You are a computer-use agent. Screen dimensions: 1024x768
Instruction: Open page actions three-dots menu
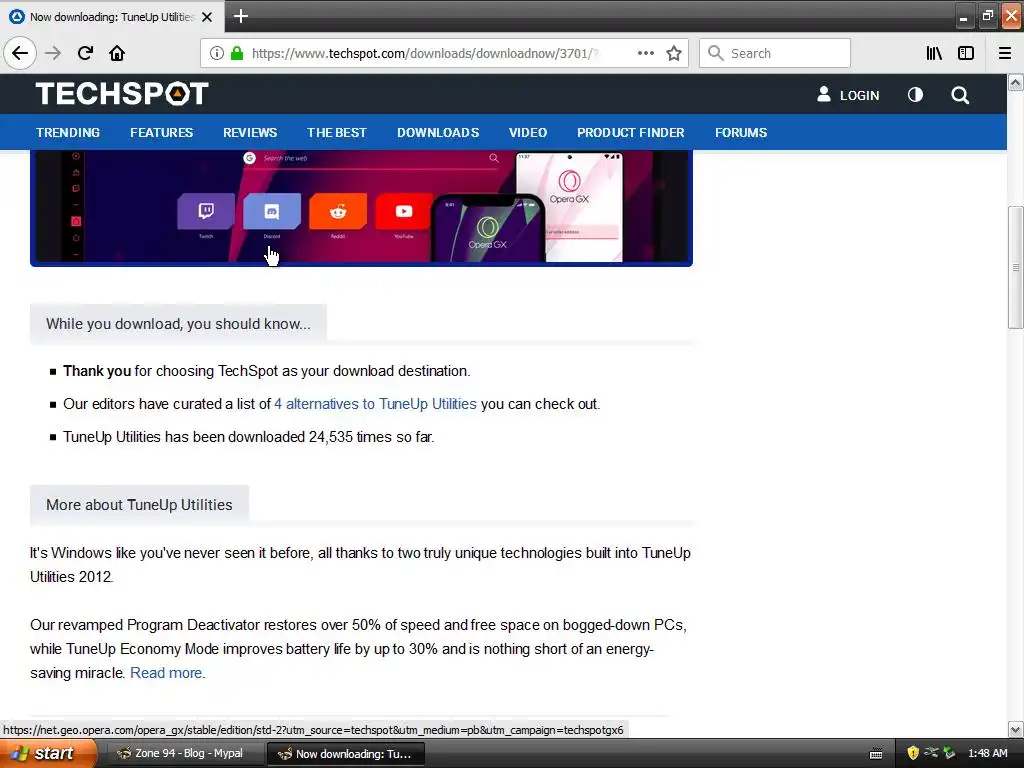click(x=645, y=53)
